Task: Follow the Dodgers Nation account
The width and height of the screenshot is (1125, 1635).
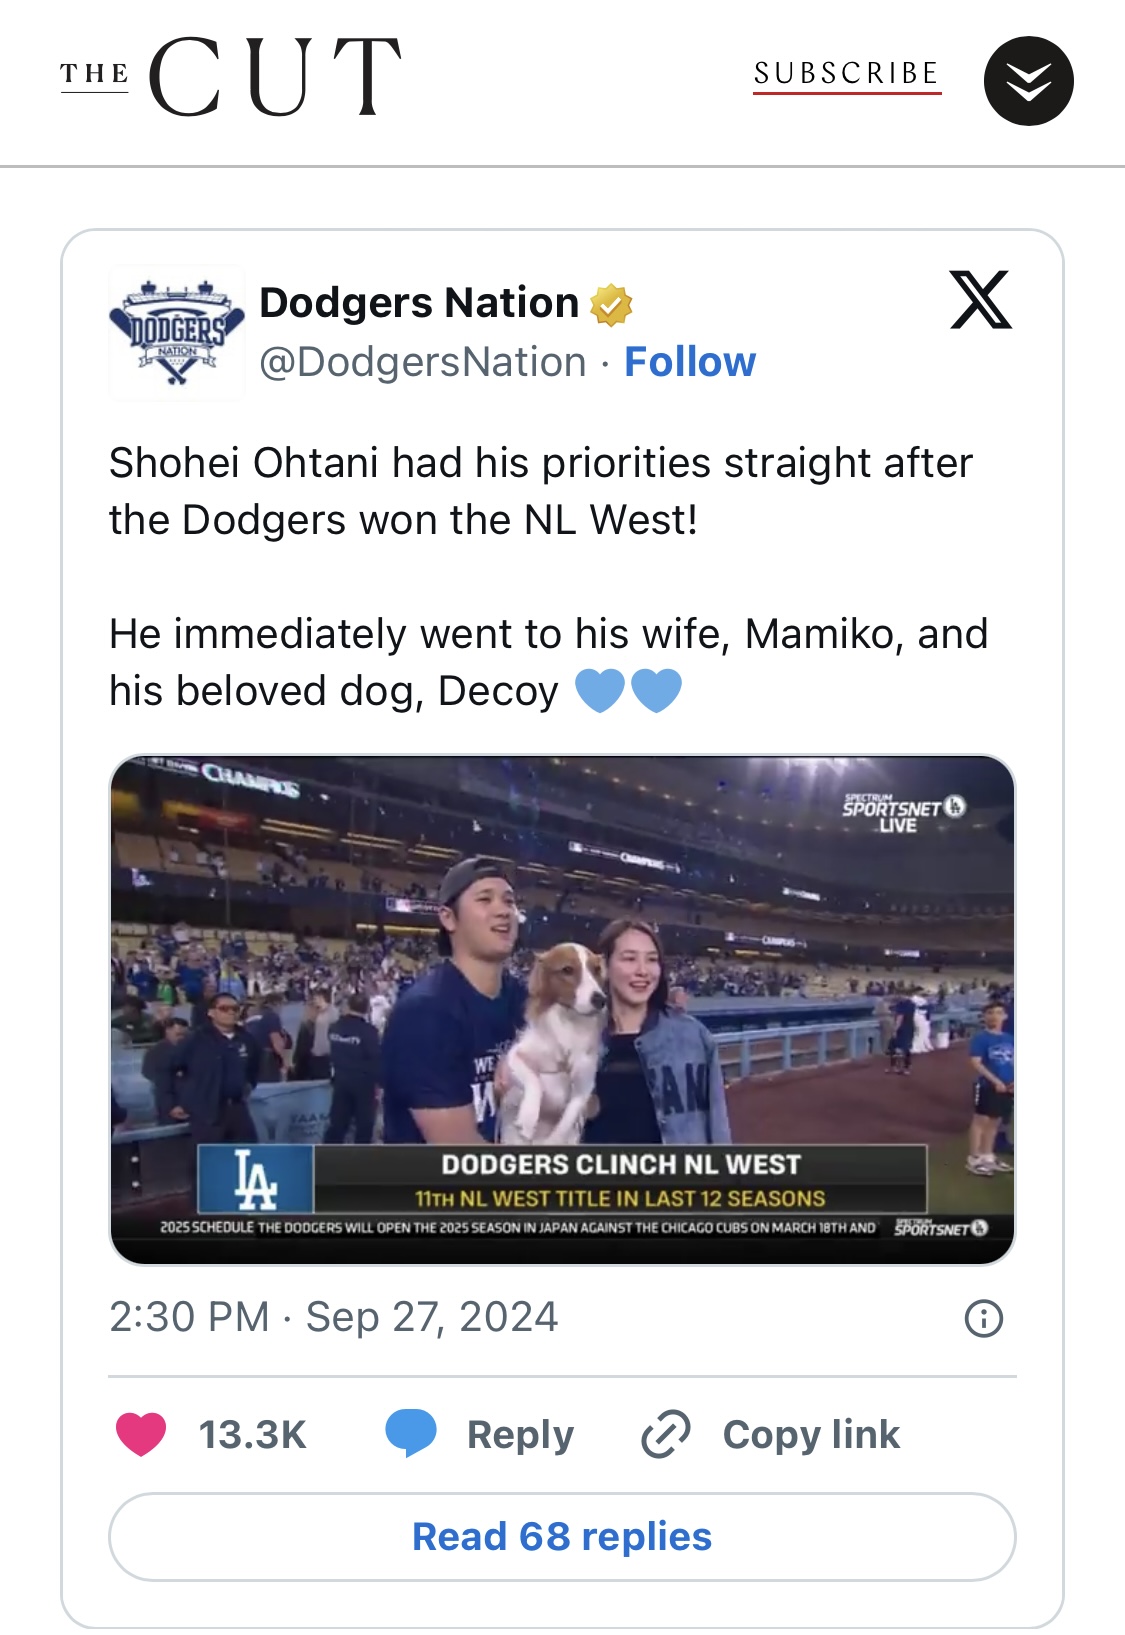Action: click(x=690, y=362)
